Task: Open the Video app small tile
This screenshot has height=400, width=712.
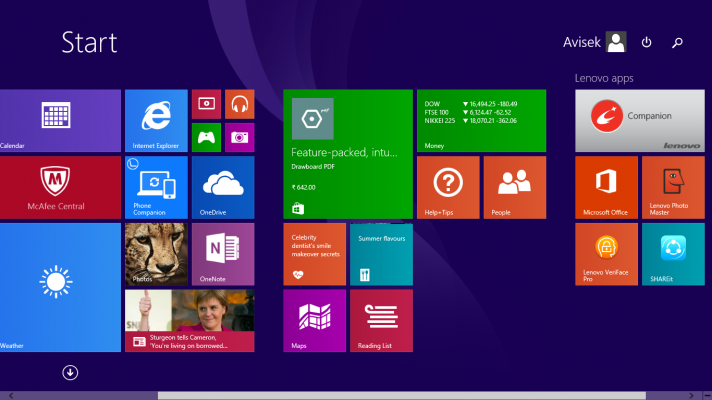Action: coord(206,104)
